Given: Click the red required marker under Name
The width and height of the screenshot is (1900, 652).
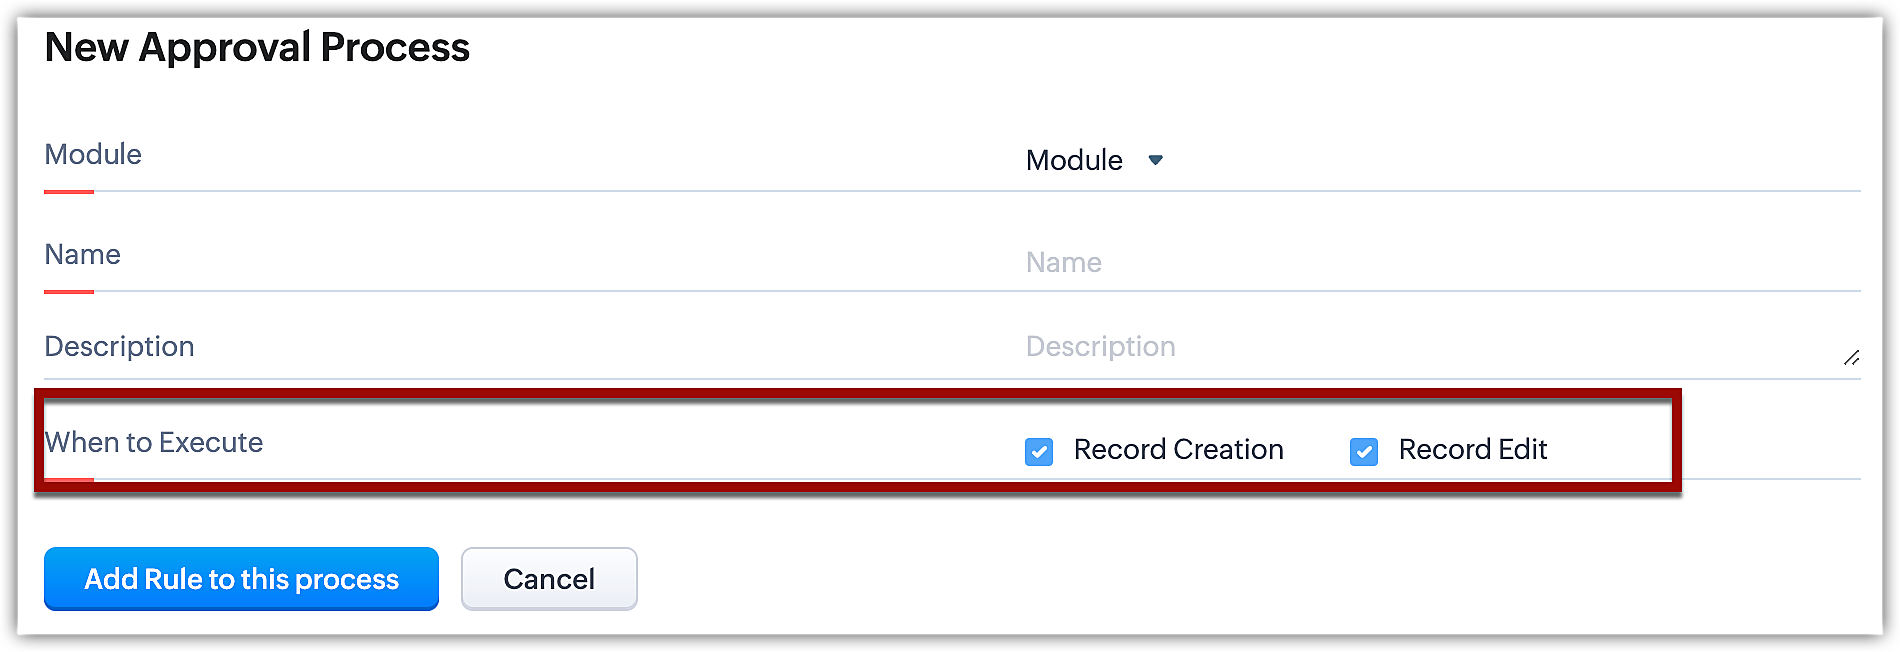Looking at the screenshot, I should tap(69, 291).
